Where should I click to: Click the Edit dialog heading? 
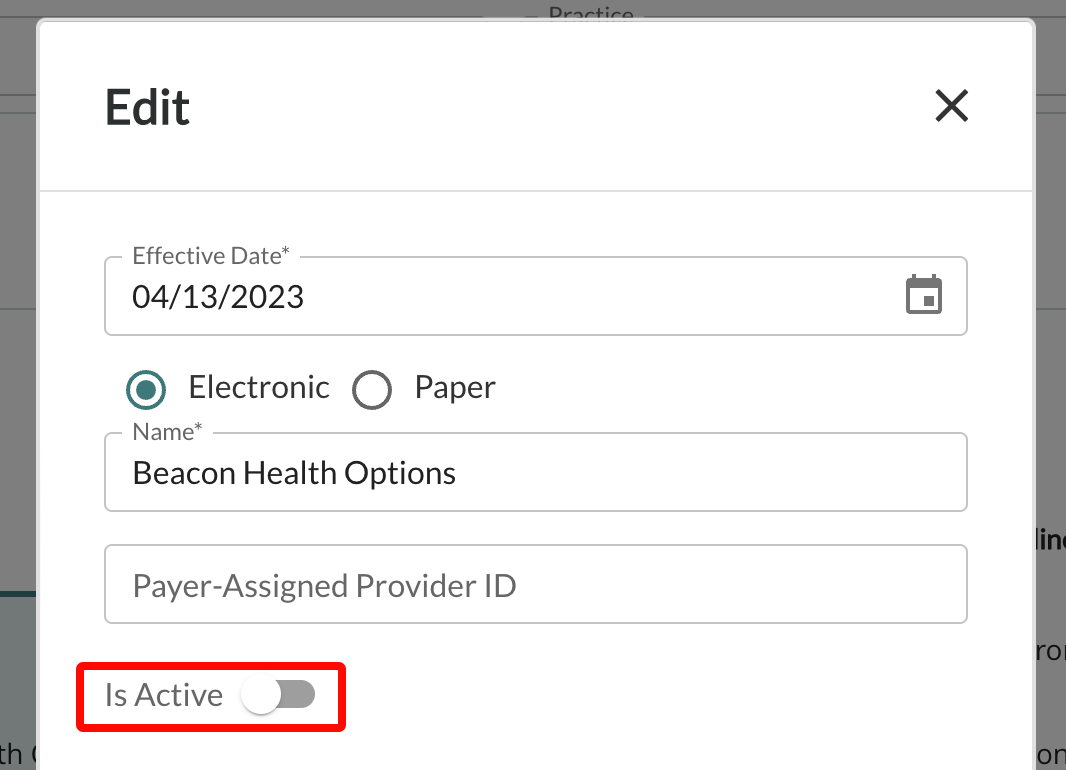click(x=147, y=107)
